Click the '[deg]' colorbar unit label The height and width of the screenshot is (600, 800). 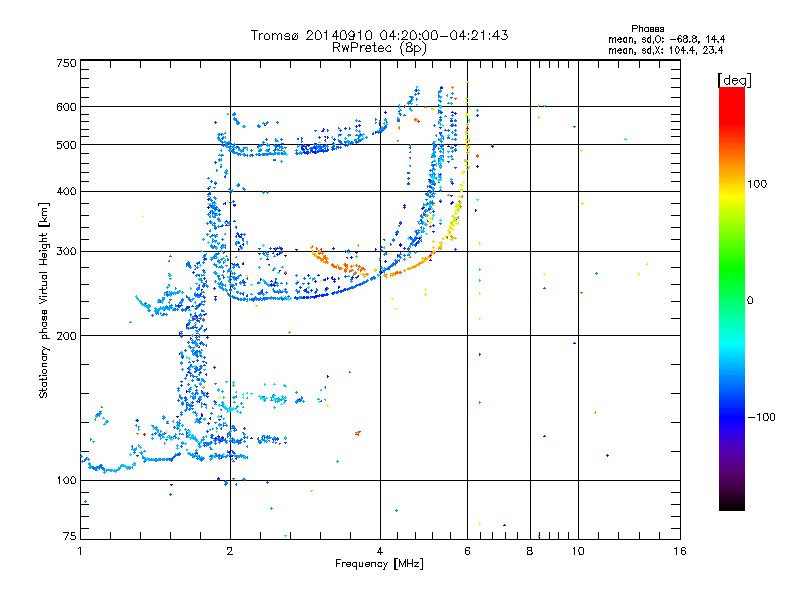click(734, 80)
